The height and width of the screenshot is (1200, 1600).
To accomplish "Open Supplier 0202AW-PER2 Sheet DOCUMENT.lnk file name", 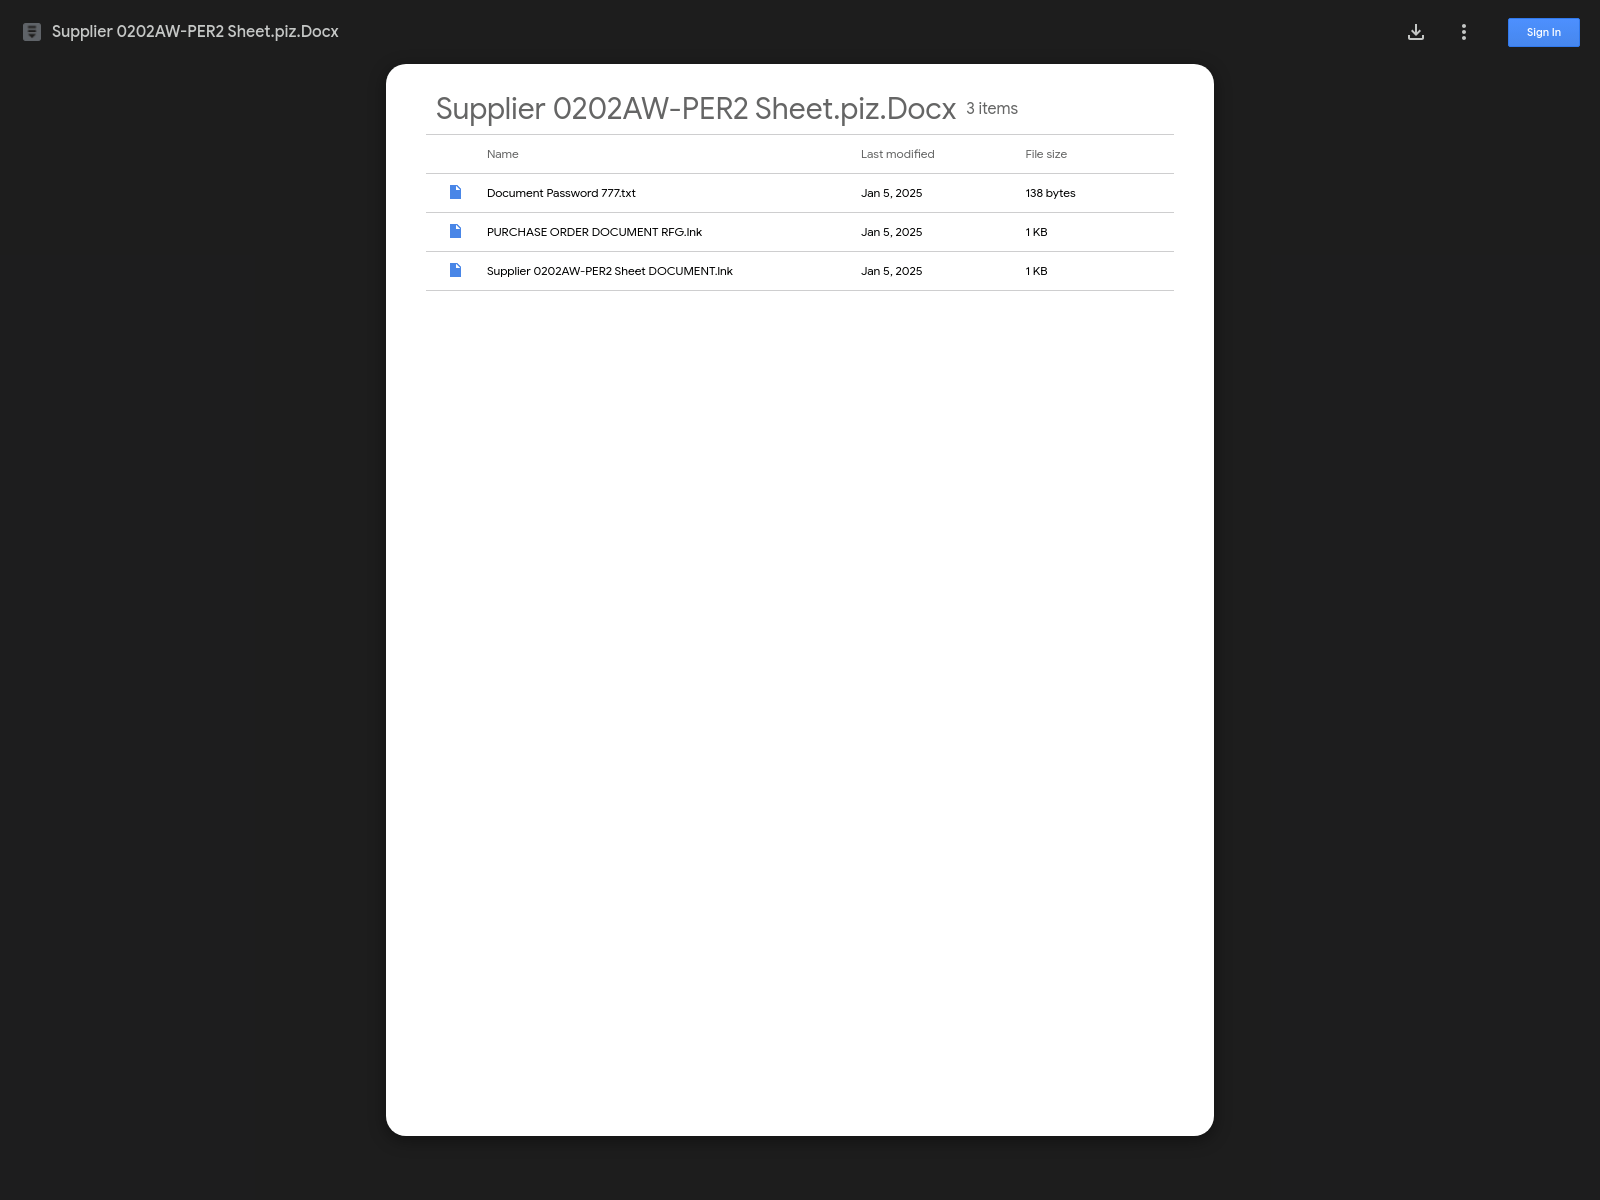I will tap(610, 271).
